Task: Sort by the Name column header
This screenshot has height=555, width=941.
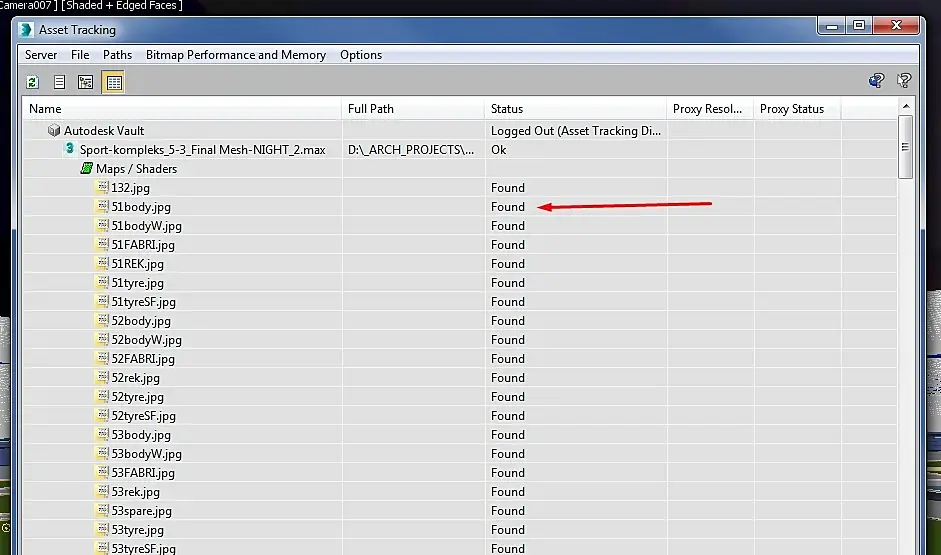Action: (x=182, y=109)
